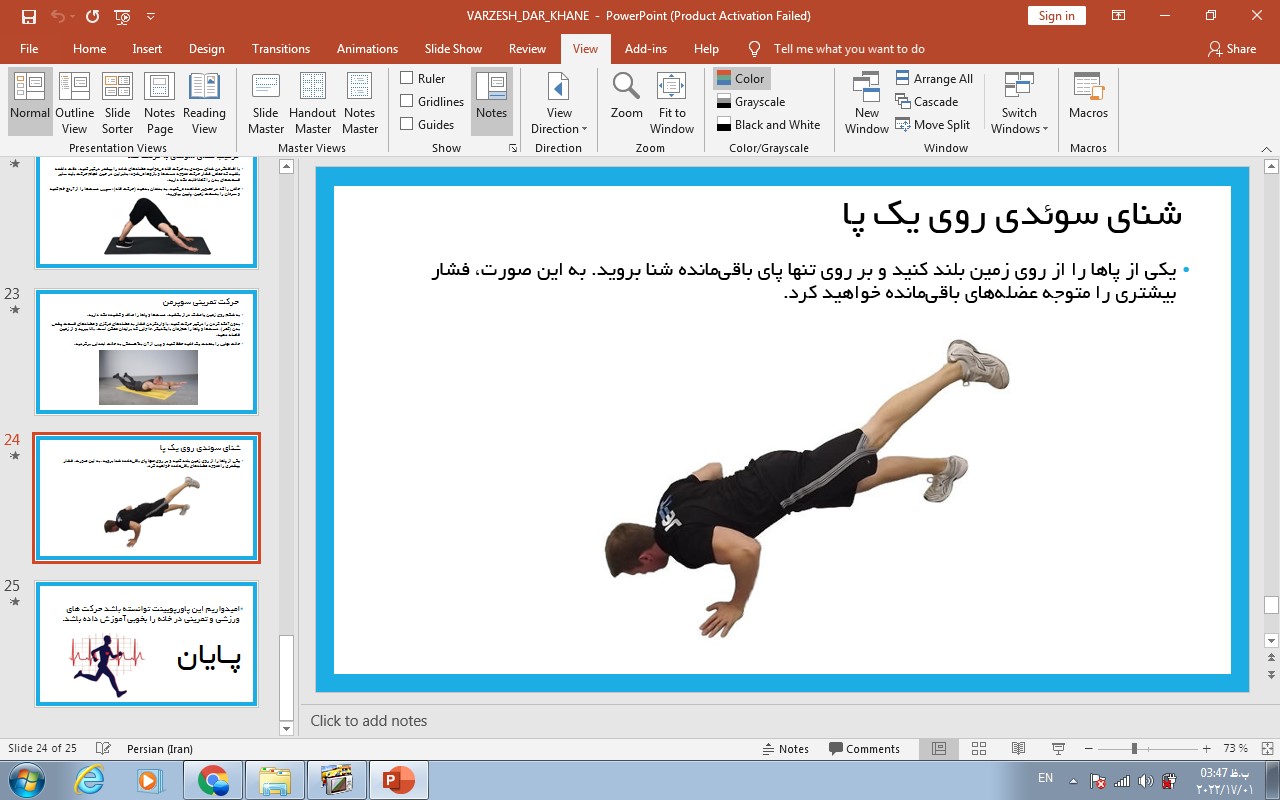This screenshot has height=800, width=1280.
Task: Open the Slide Master view
Action: click(266, 102)
